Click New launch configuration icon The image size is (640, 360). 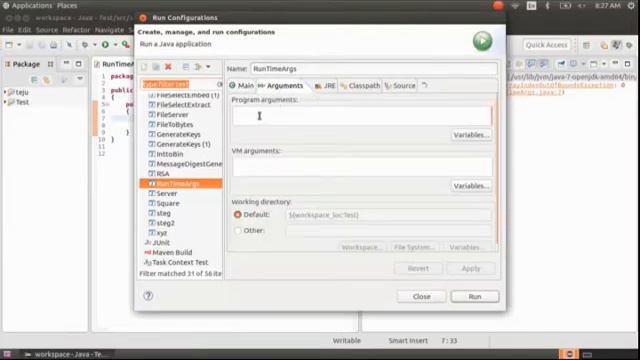144,67
